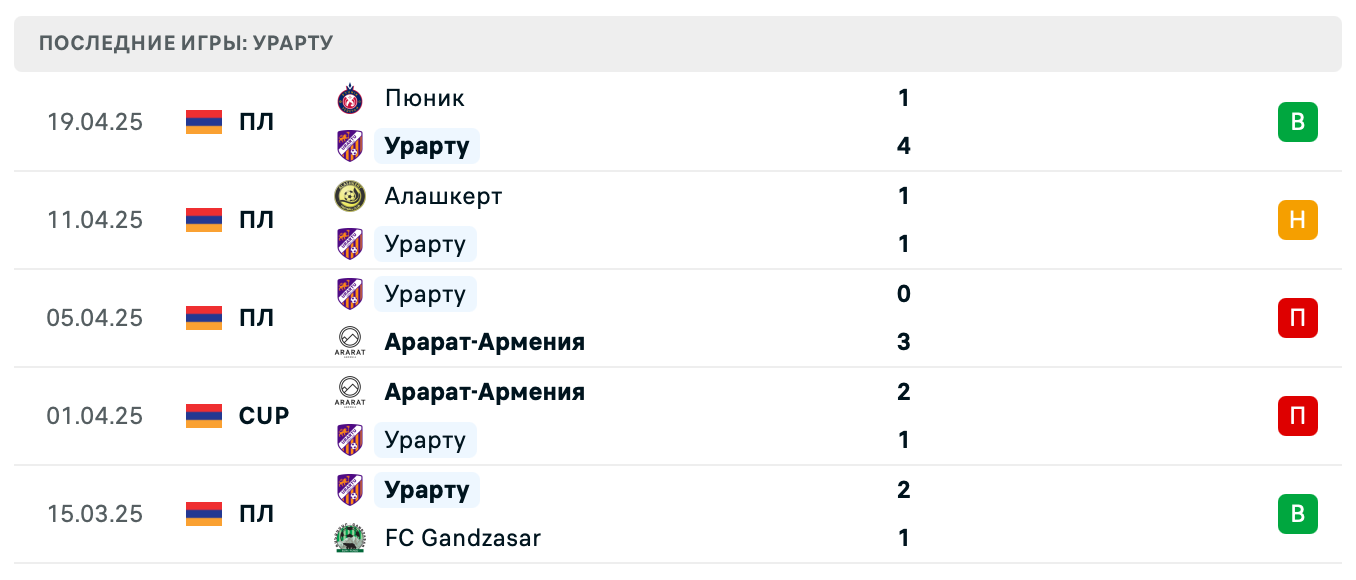
Task: Click the ПОСЛЕДНИЕ ИГРЫ: УРАРТУ header
Action: (x=186, y=43)
